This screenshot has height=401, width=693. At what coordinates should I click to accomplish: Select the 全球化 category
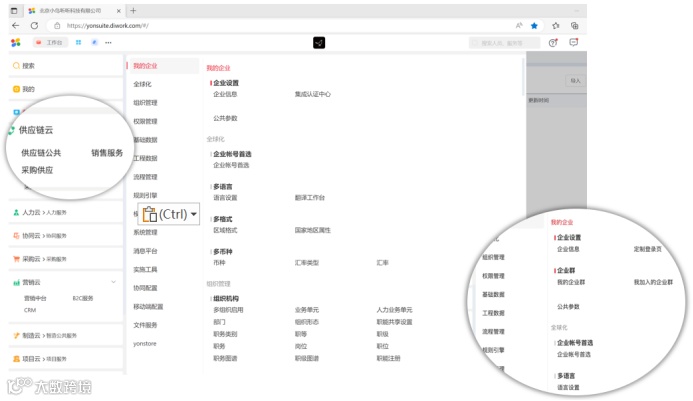click(142, 84)
